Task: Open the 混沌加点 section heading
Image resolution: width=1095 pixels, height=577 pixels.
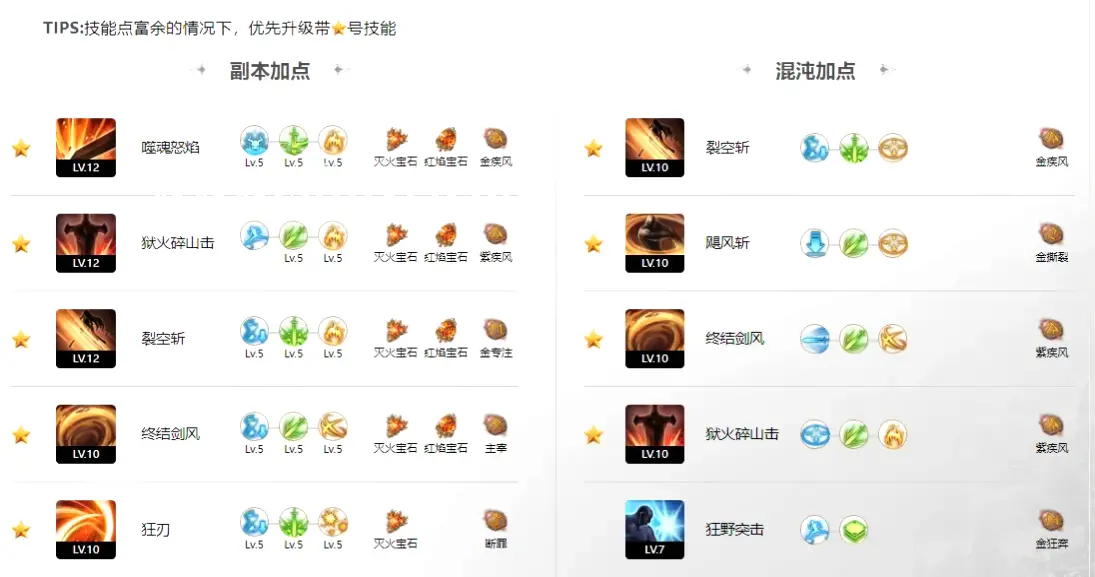Action: (815, 71)
